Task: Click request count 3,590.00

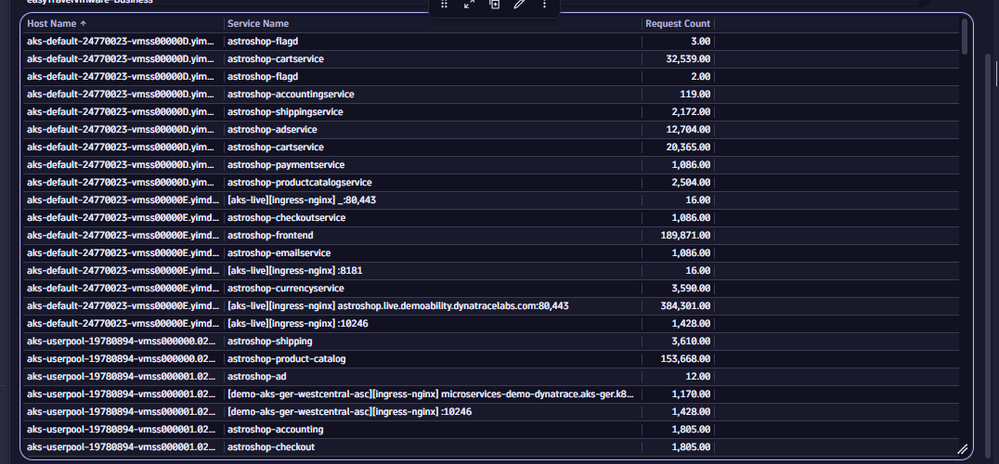Action: 691,288
